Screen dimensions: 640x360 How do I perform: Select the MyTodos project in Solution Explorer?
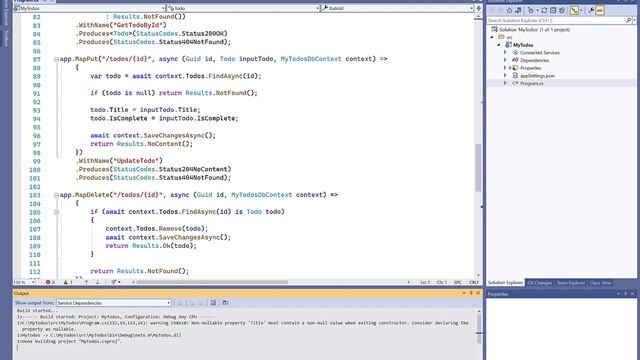[x=523, y=45]
